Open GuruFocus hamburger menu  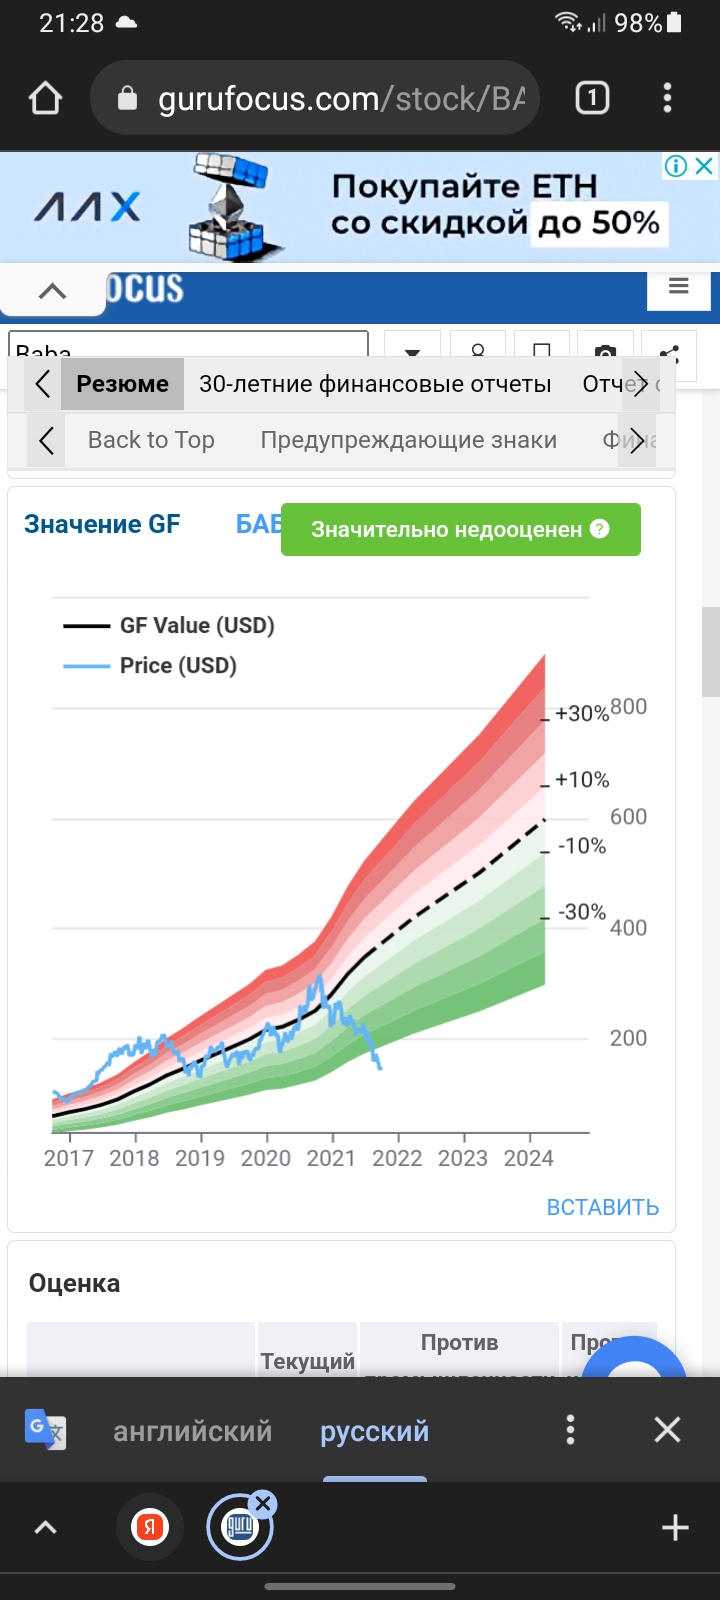(x=678, y=288)
